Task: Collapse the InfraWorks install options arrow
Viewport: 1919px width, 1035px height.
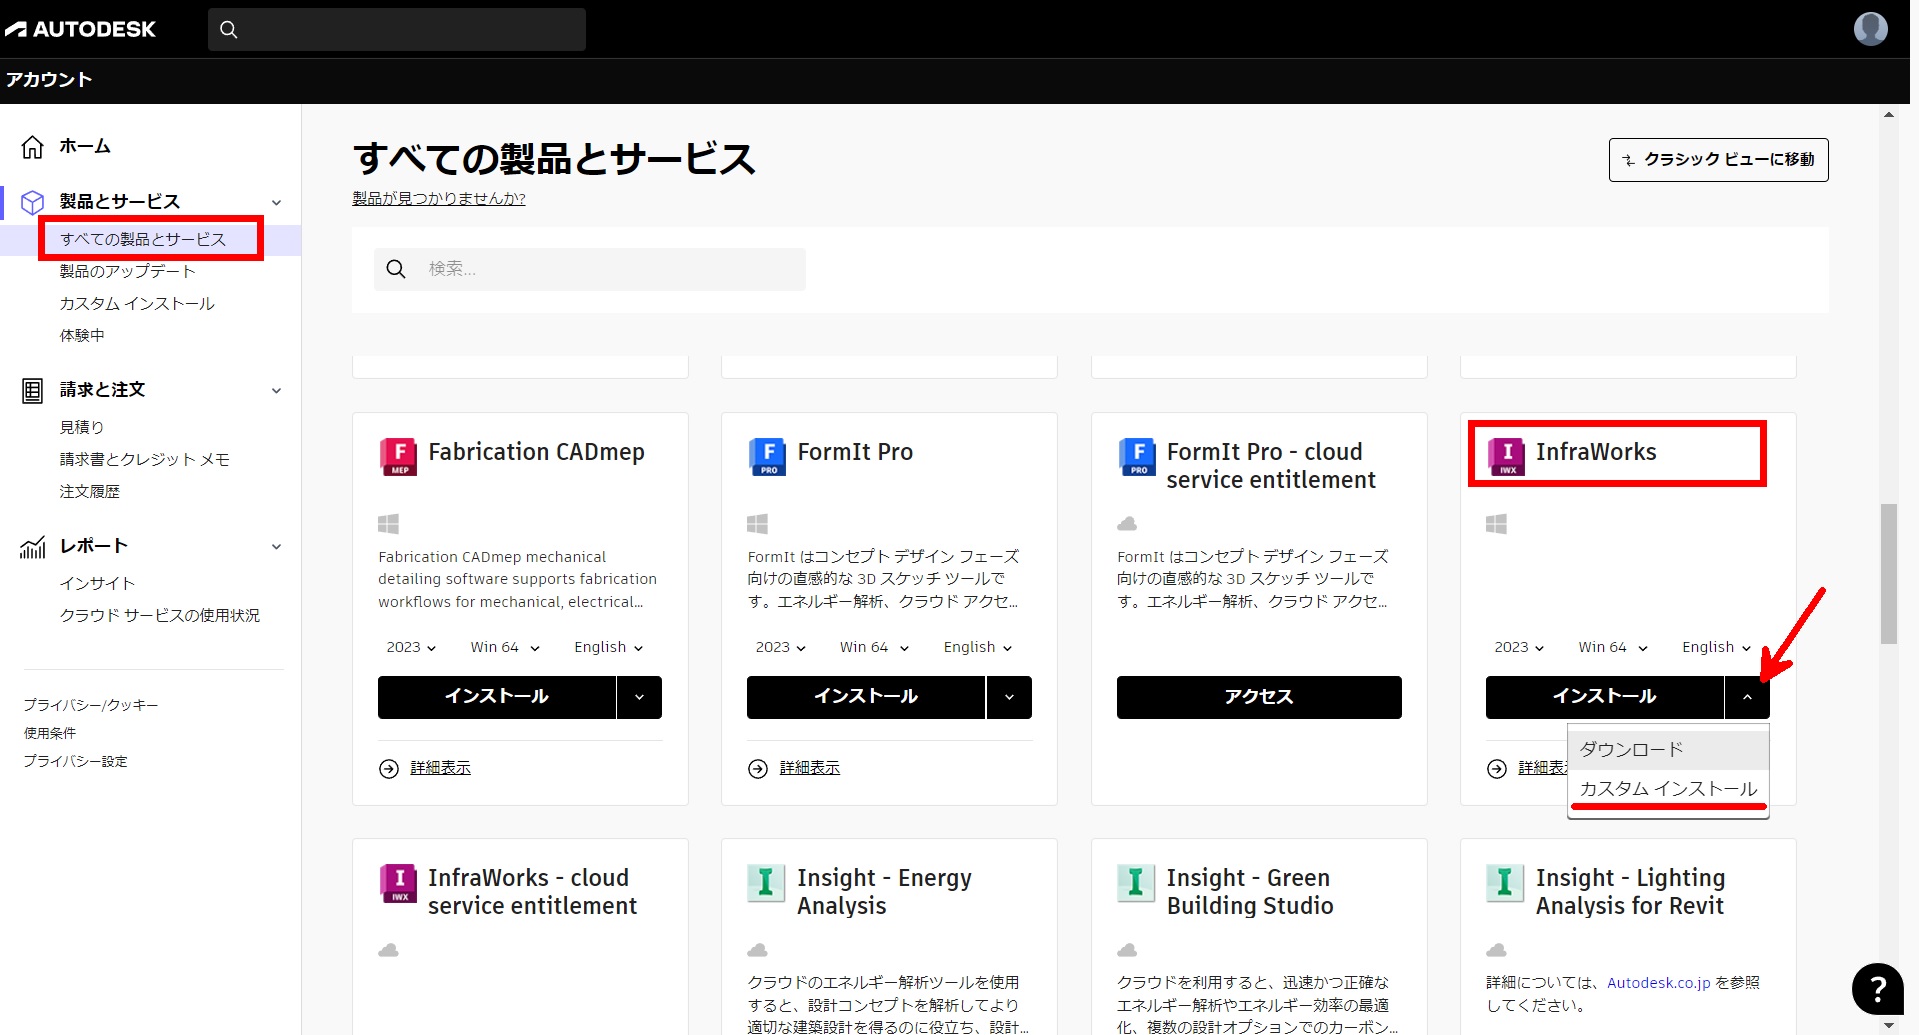Action: [1747, 697]
